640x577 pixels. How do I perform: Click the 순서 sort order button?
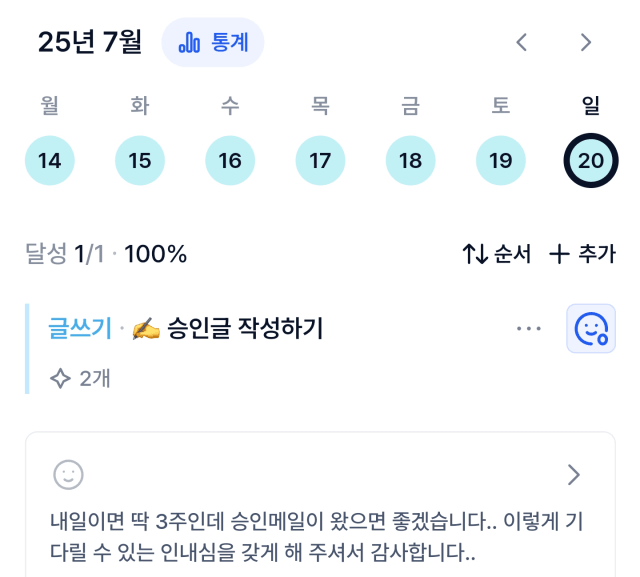click(497, 254)
